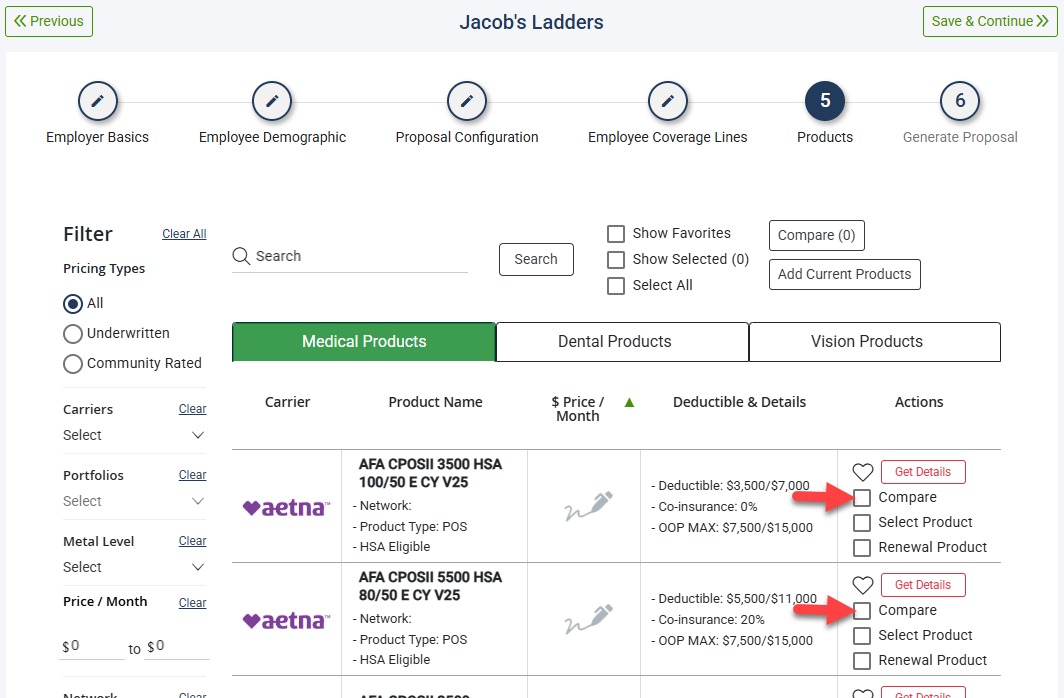This screenshot has height=698, width=1064.
Task: Click product name AFA CPOSII 3500 HSA 100/50
Action: click(x=430, y=473)
